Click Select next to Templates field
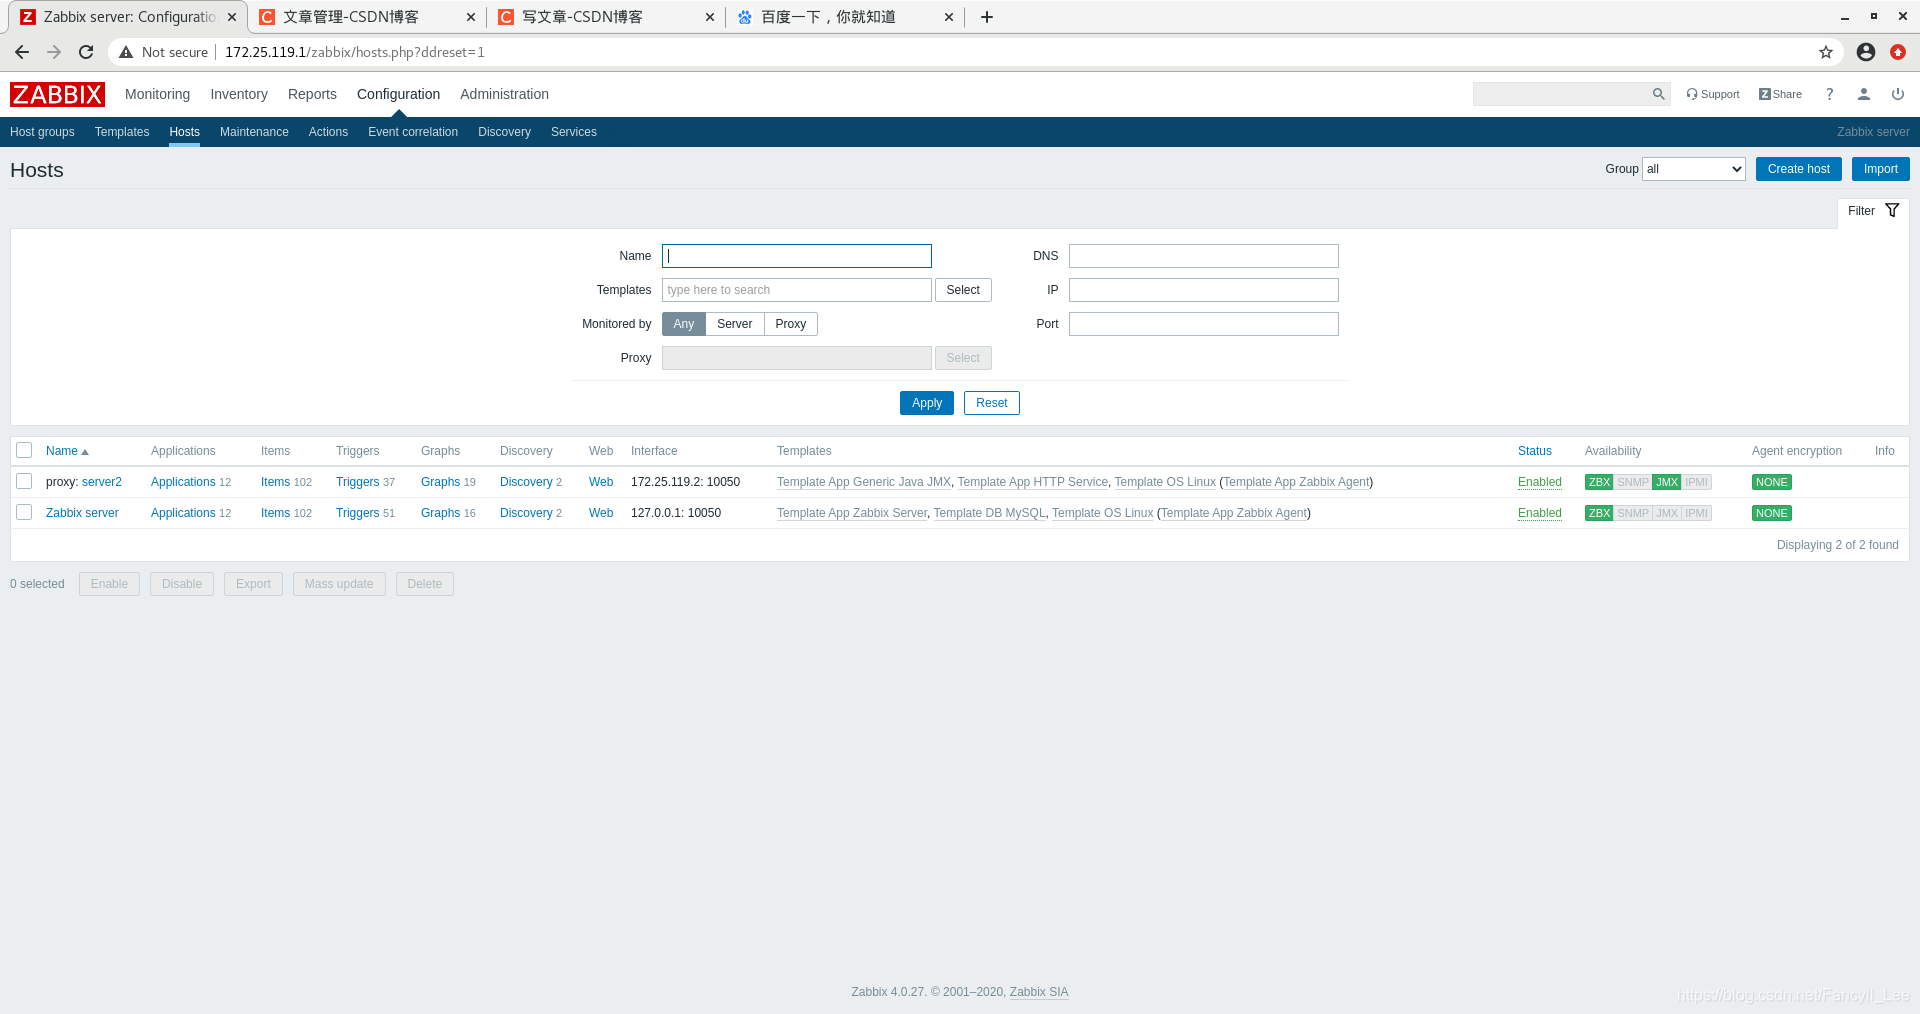The height and width of the screenshot is (1014, 1920). pos(963,290)
